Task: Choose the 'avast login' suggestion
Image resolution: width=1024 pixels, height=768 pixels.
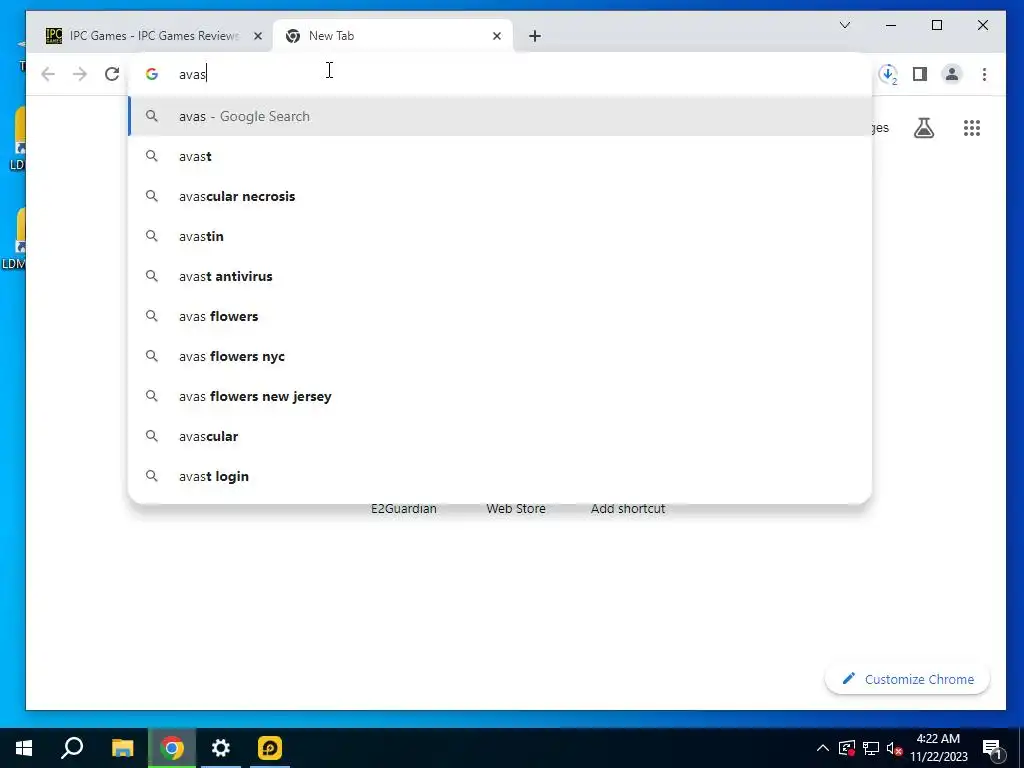Action: pos(500,476)
